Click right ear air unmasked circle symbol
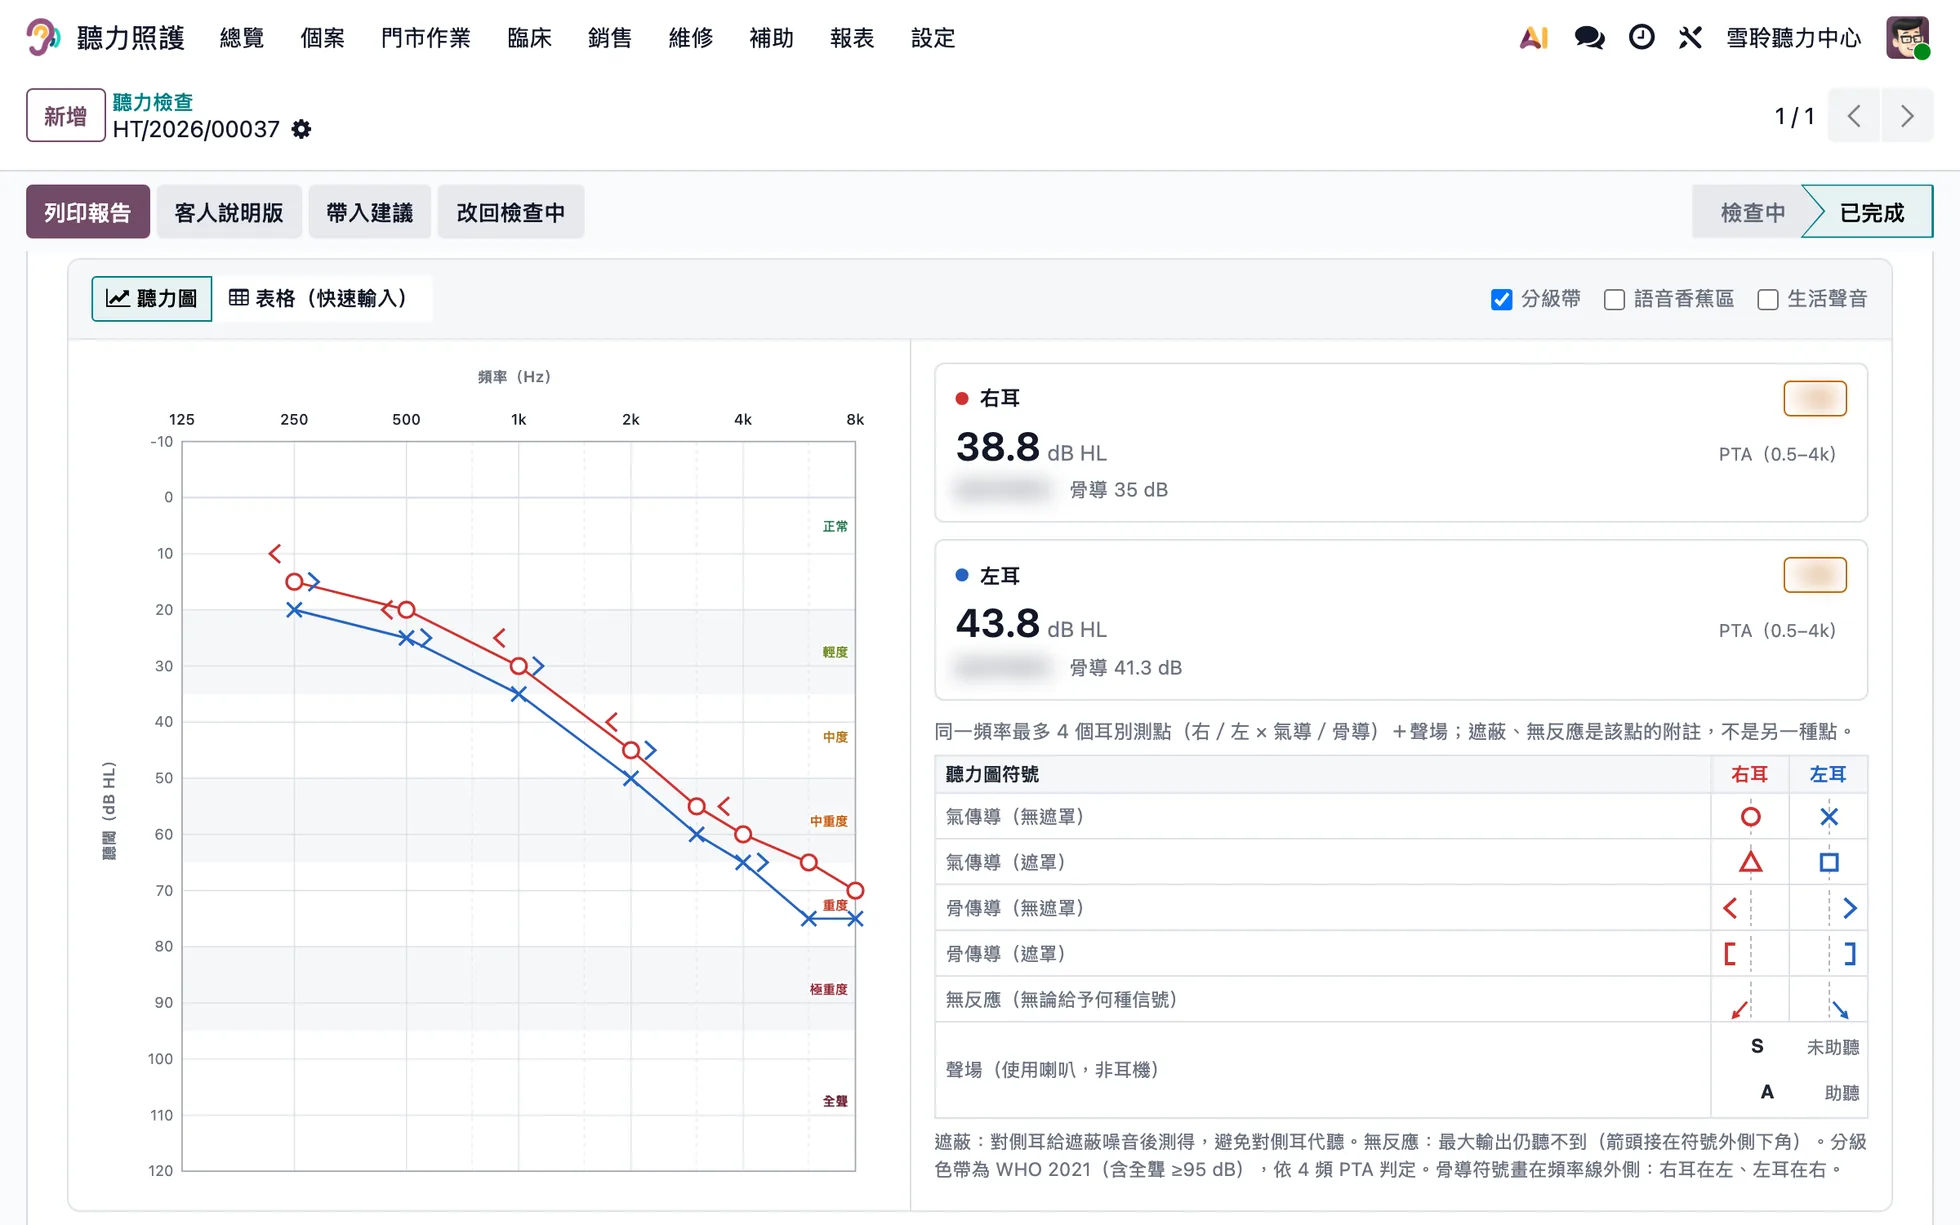Screen dimensions: 1960x1225 point(1750,817)
